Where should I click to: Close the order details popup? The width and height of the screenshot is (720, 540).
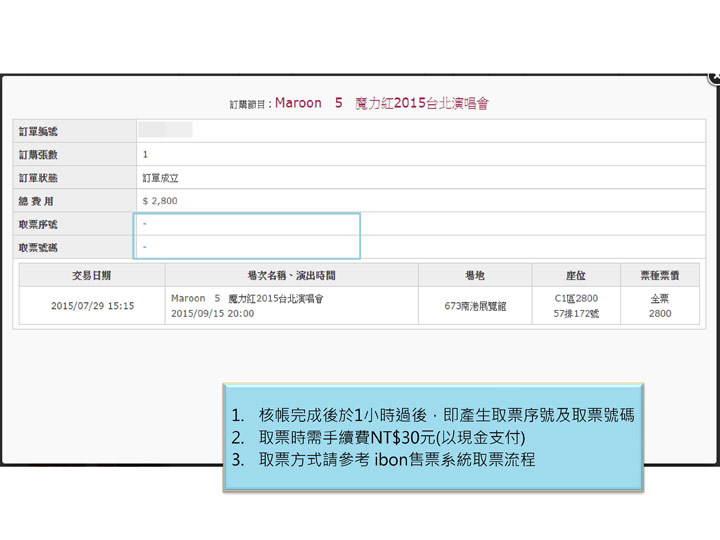coord(714,77)
